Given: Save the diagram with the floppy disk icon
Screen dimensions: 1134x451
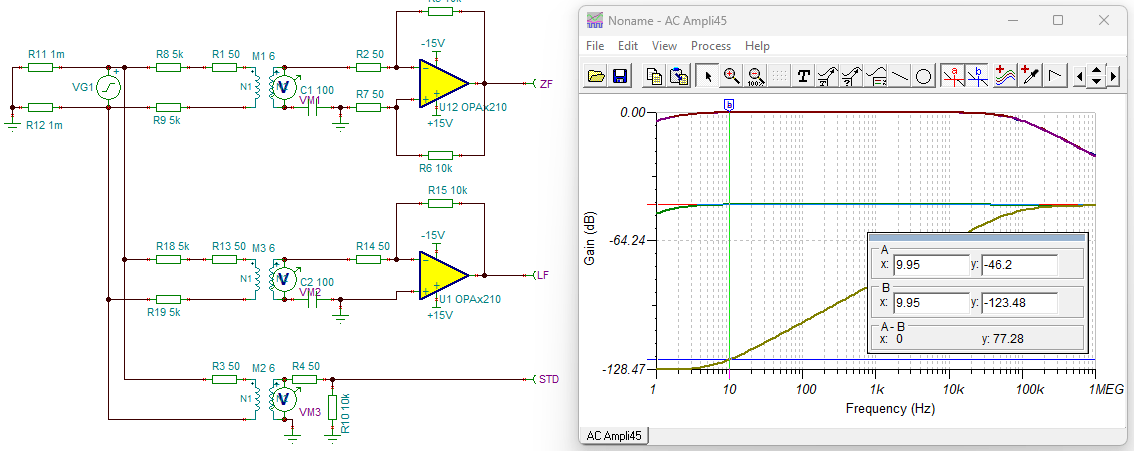Looking at the screenshot, I should point(620,76).
